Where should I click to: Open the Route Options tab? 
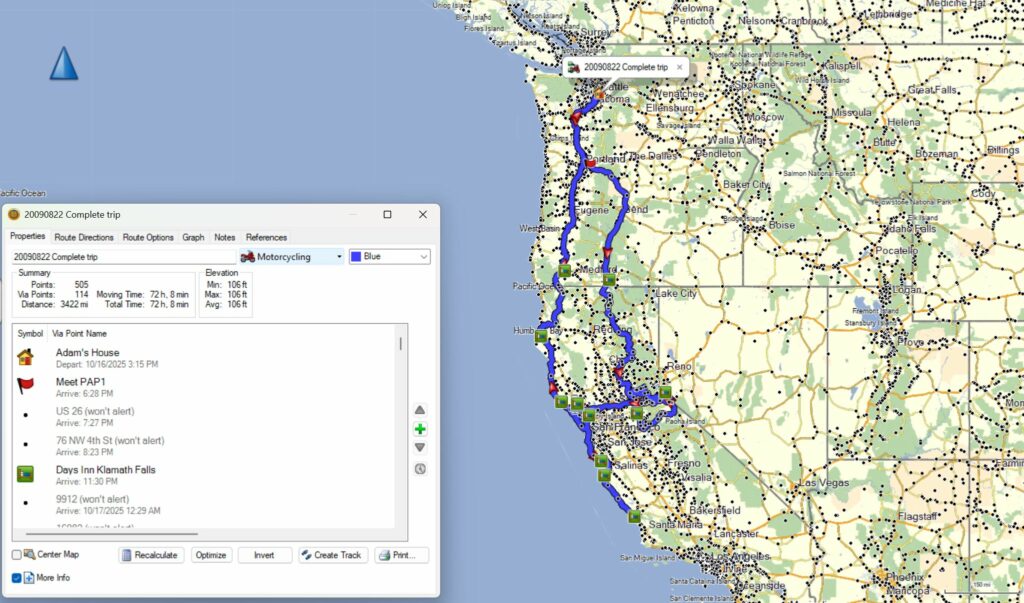[x=148, y=237]
